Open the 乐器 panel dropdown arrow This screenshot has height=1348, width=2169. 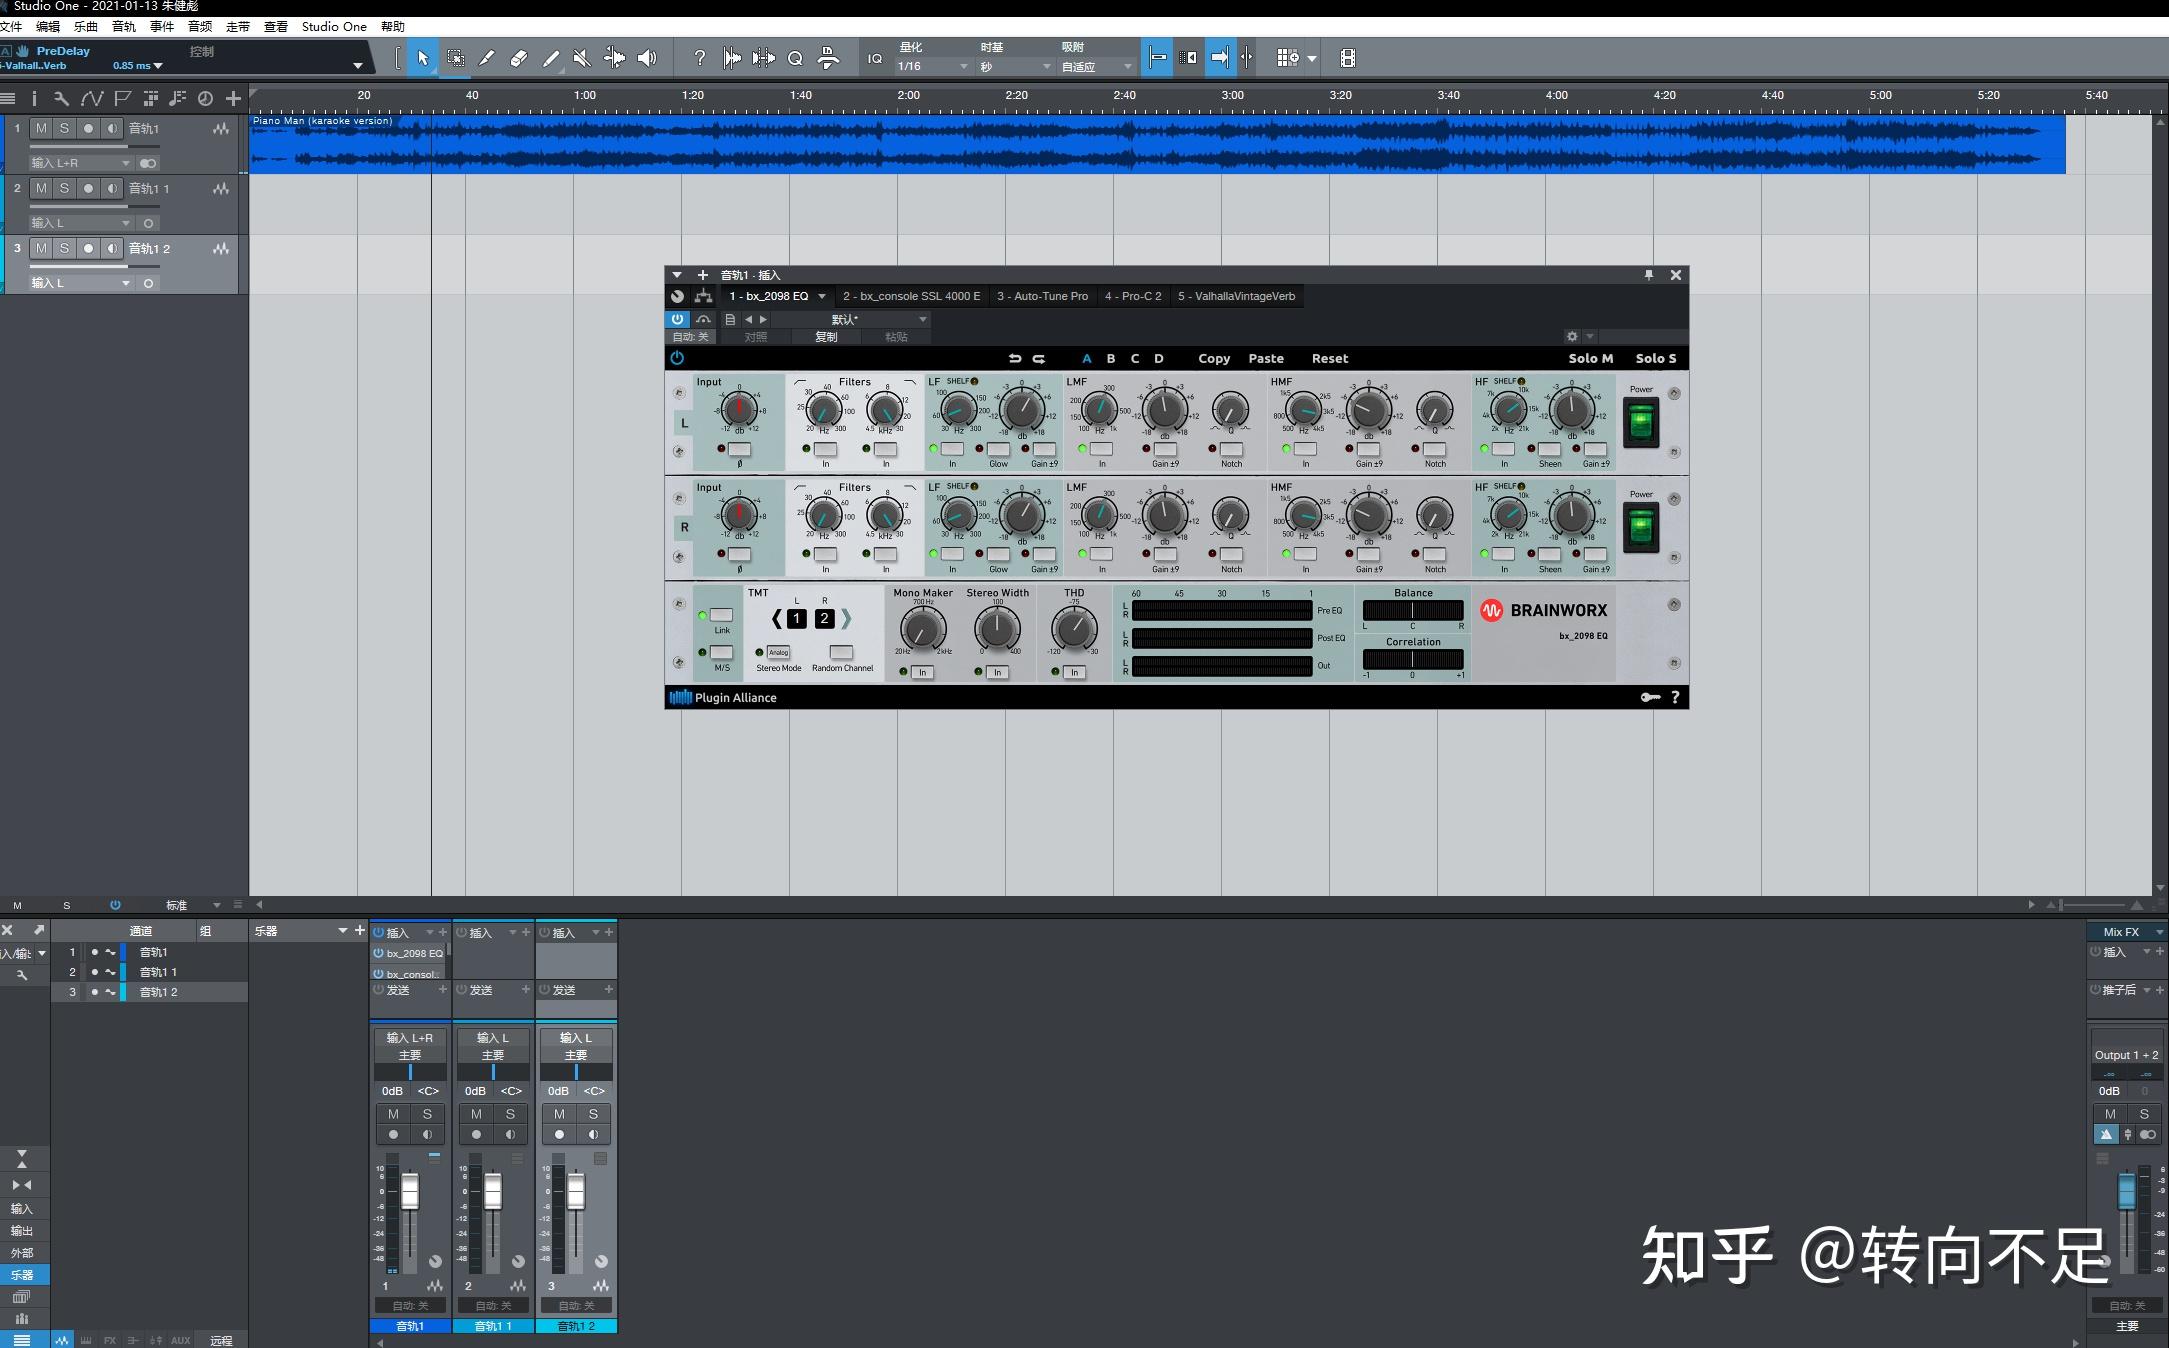pyautogui.click(x=343, y=931)
